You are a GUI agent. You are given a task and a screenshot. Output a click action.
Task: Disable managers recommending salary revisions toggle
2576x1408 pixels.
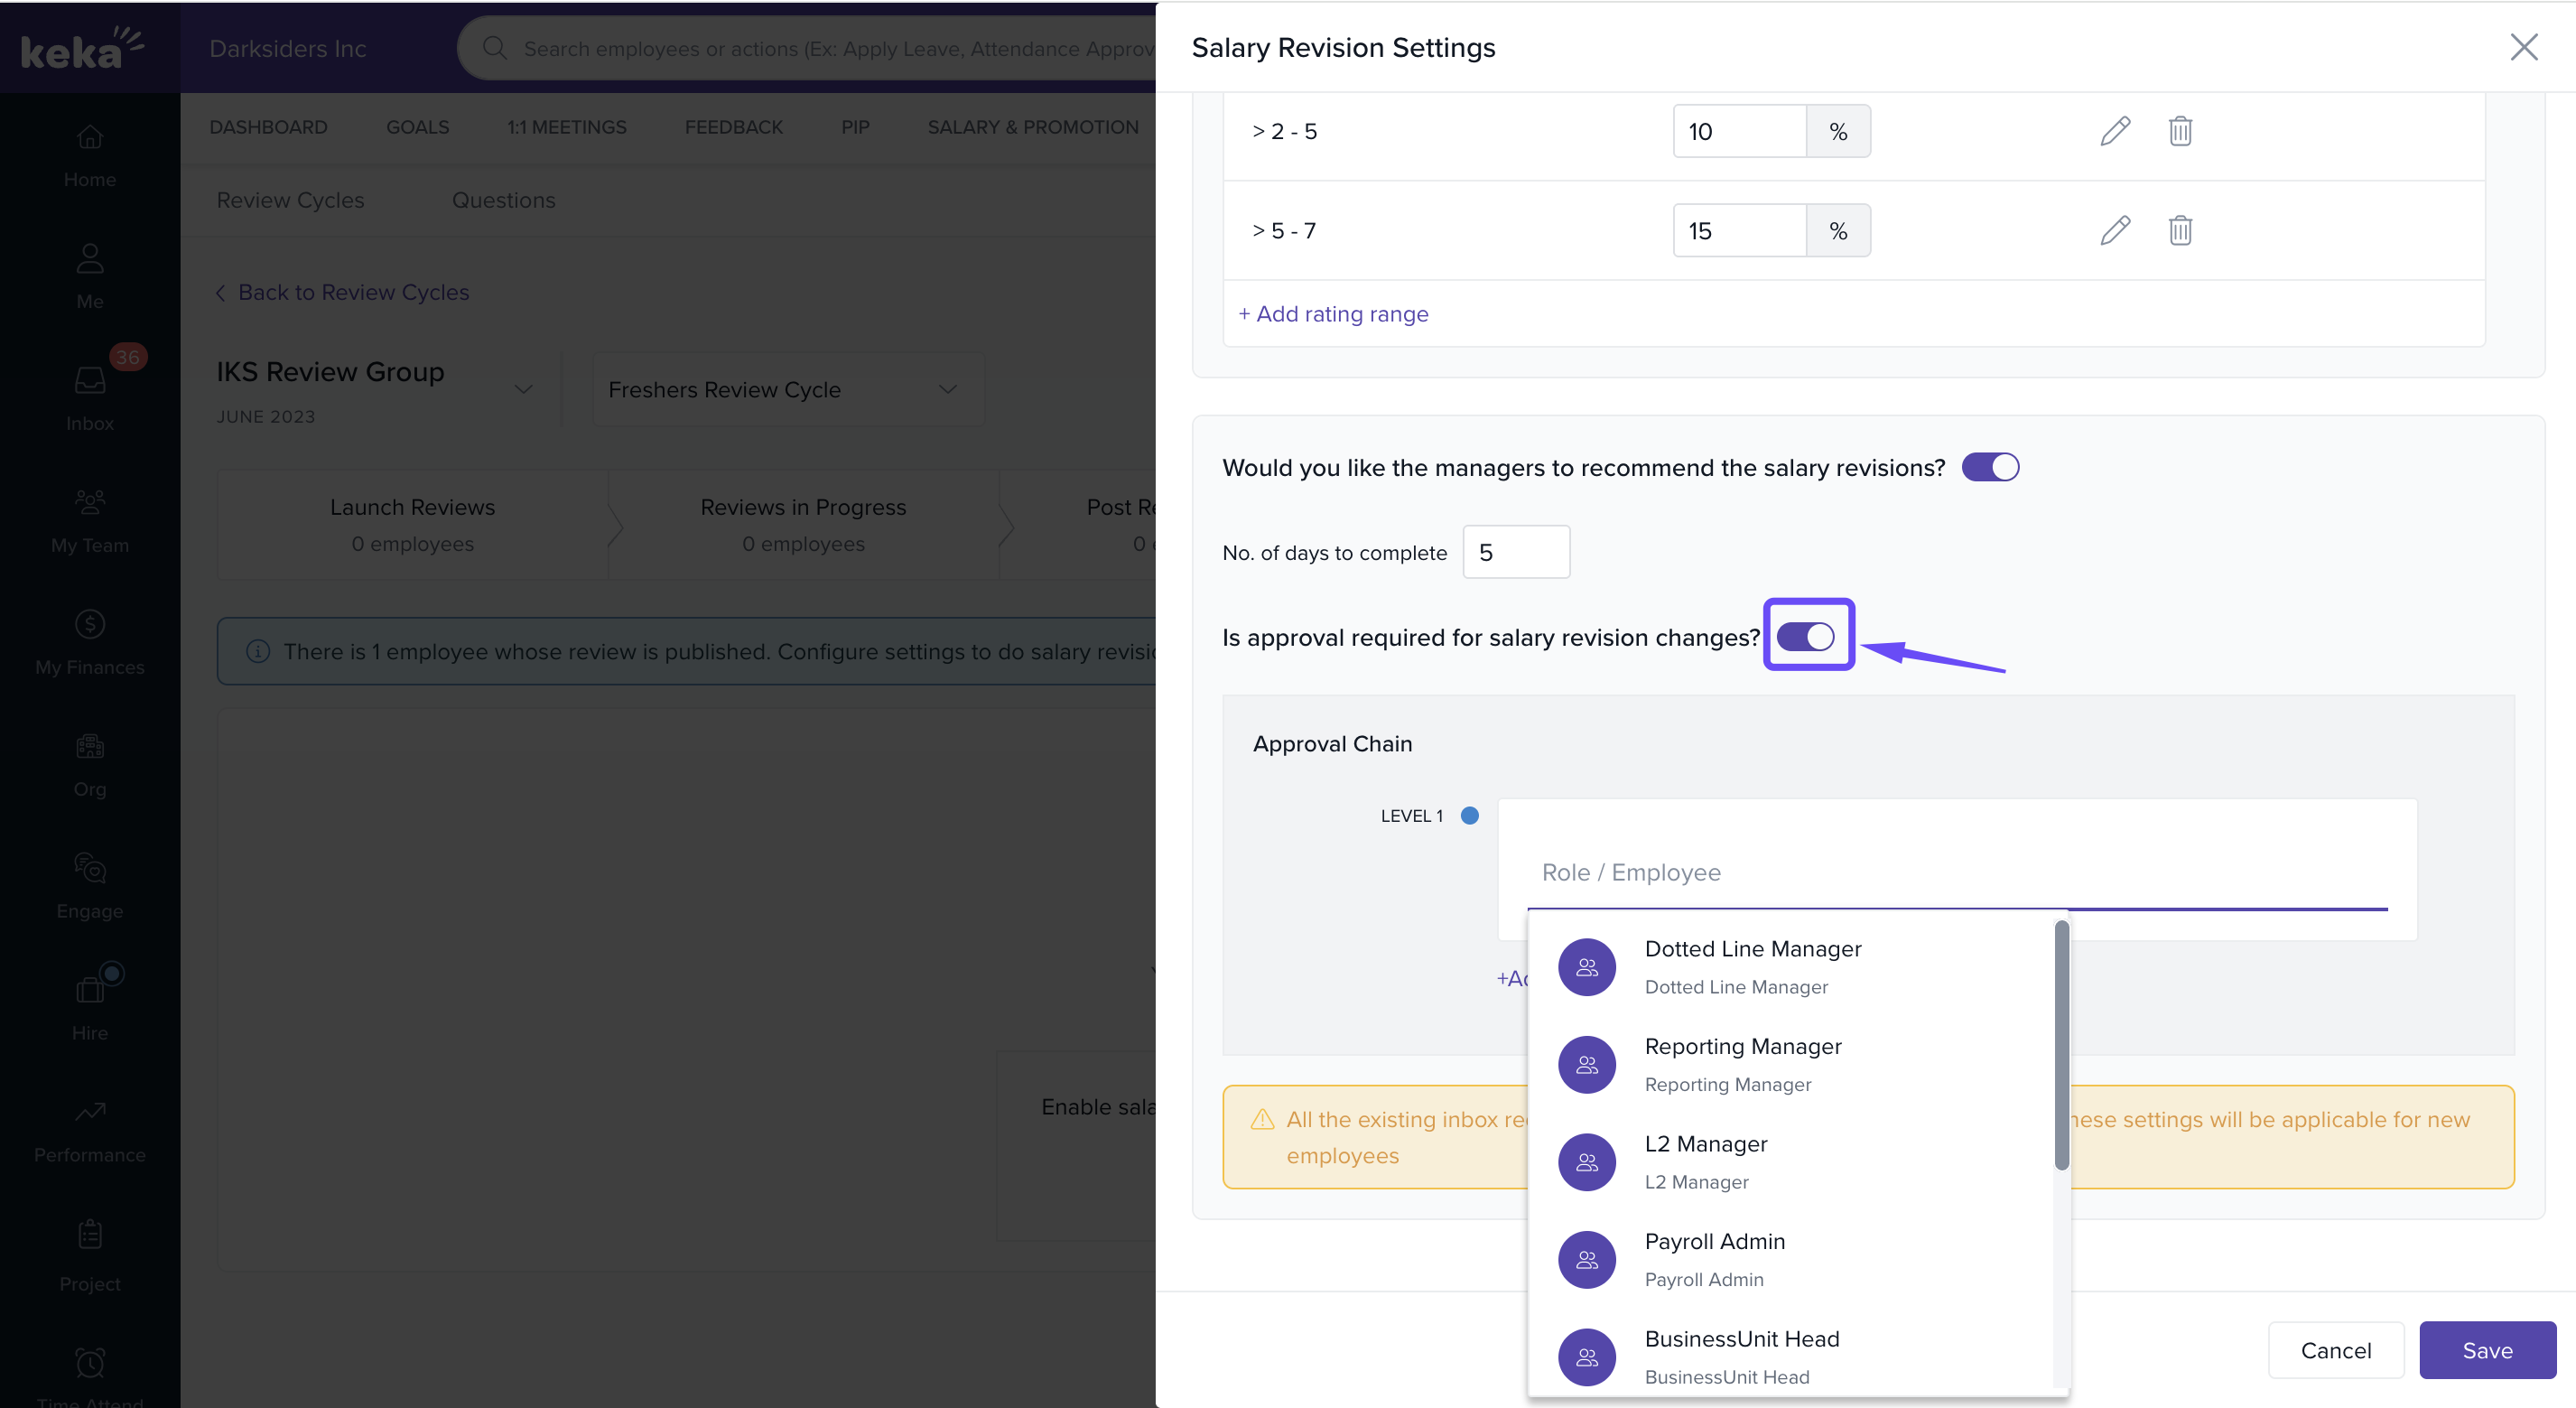click(x=1989, y=467)
